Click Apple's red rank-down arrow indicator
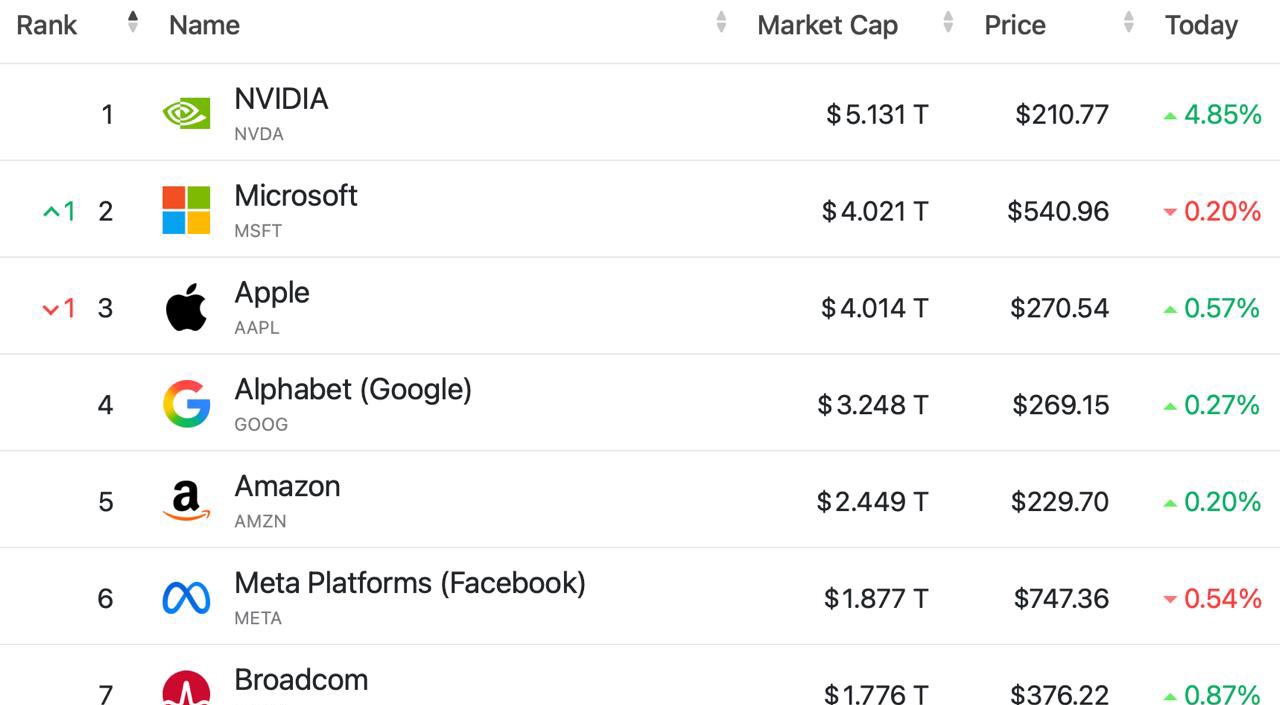 coord(59,308)
